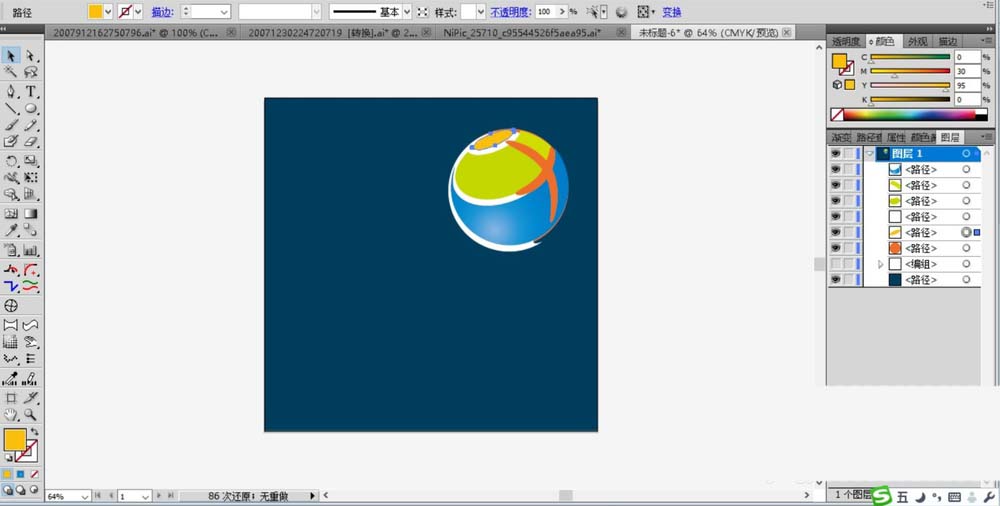1000x506 pixels.
Task: Select the Column Graph tool
Action: point(30,250)
